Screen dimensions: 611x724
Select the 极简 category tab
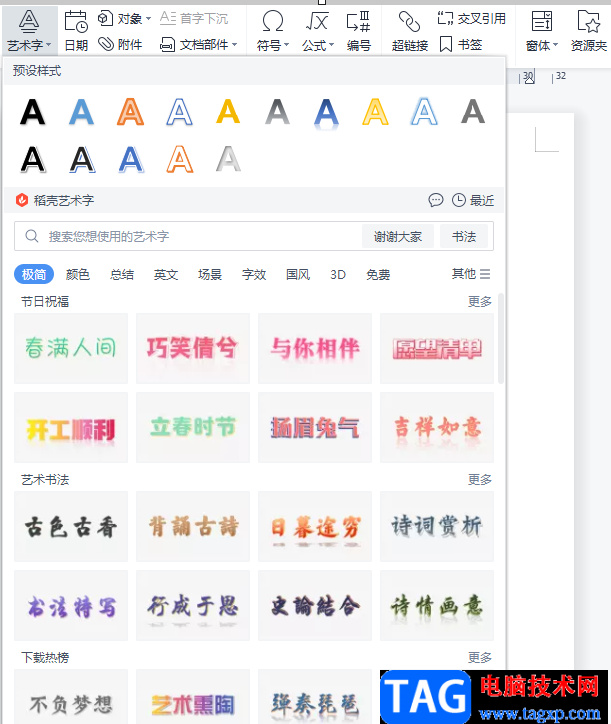tap(34, 274)
